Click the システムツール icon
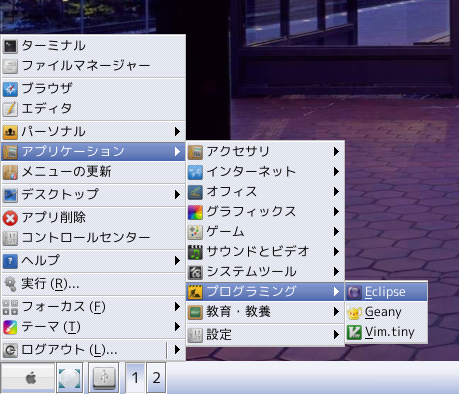Viewport: 459px width, 394px height. (195, 272)
